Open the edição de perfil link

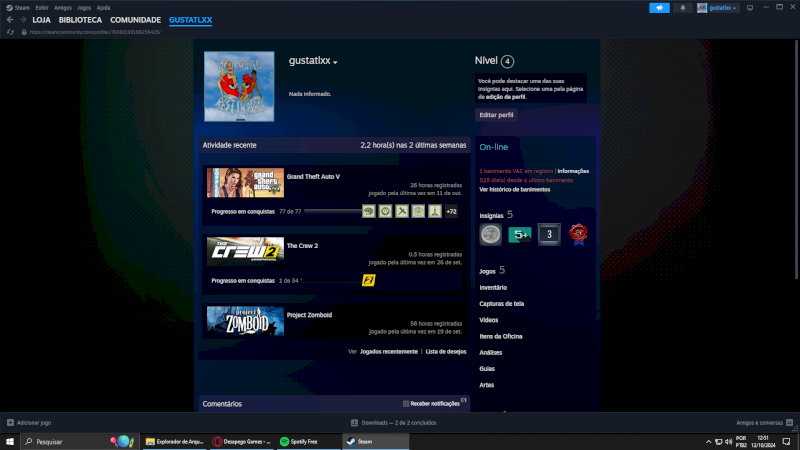point(506,96)
